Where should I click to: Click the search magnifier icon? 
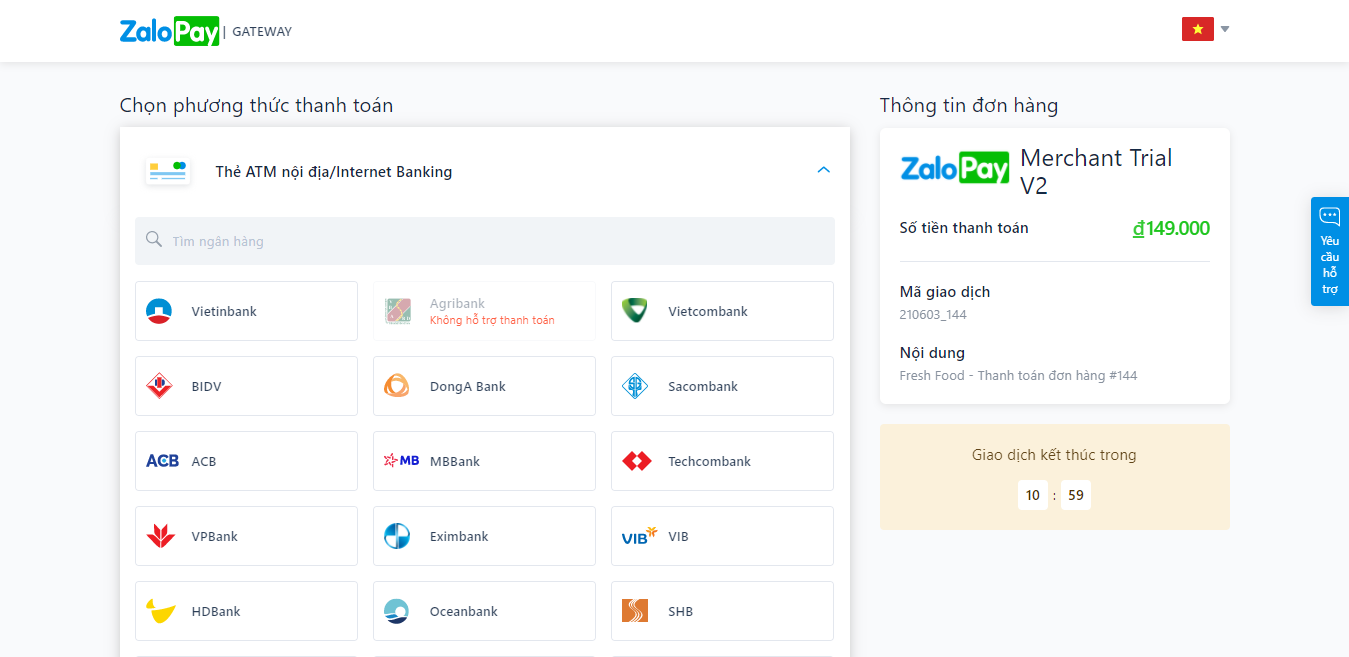tap(154, 240)
